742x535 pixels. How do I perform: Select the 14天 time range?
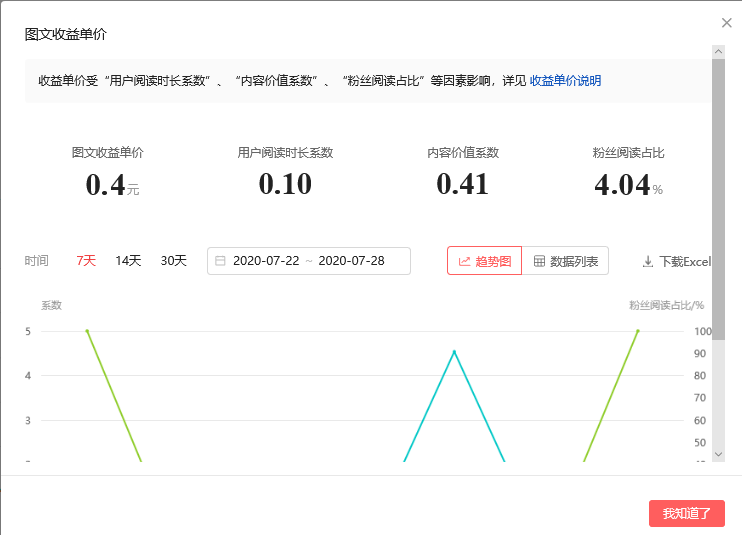[x=128, y=261]
